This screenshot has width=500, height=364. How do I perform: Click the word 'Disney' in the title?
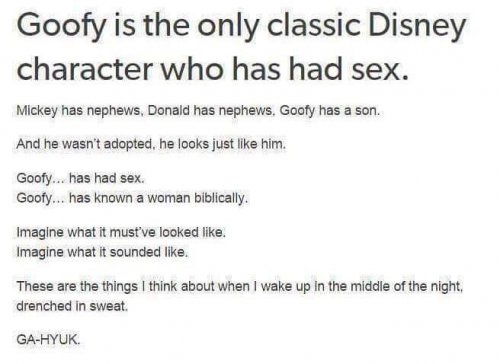[x=417, y=27]
